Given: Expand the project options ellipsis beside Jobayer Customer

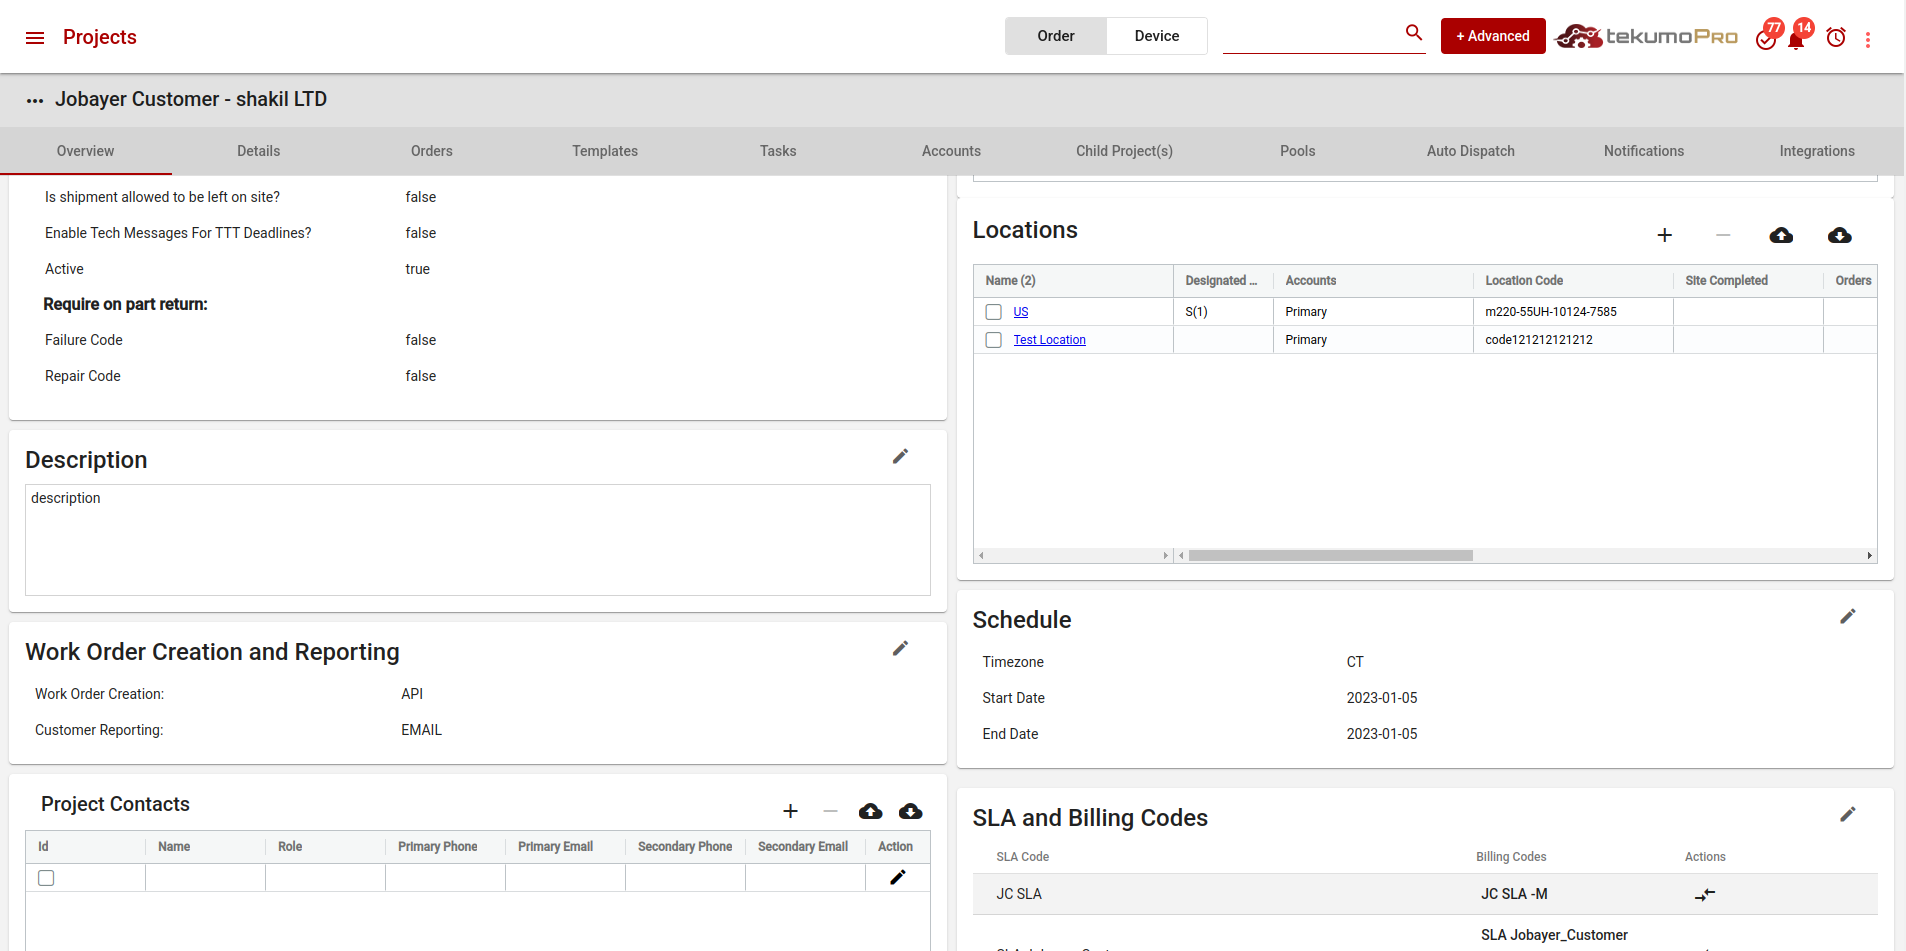Looking at the screenshot, I should [35, 101].
